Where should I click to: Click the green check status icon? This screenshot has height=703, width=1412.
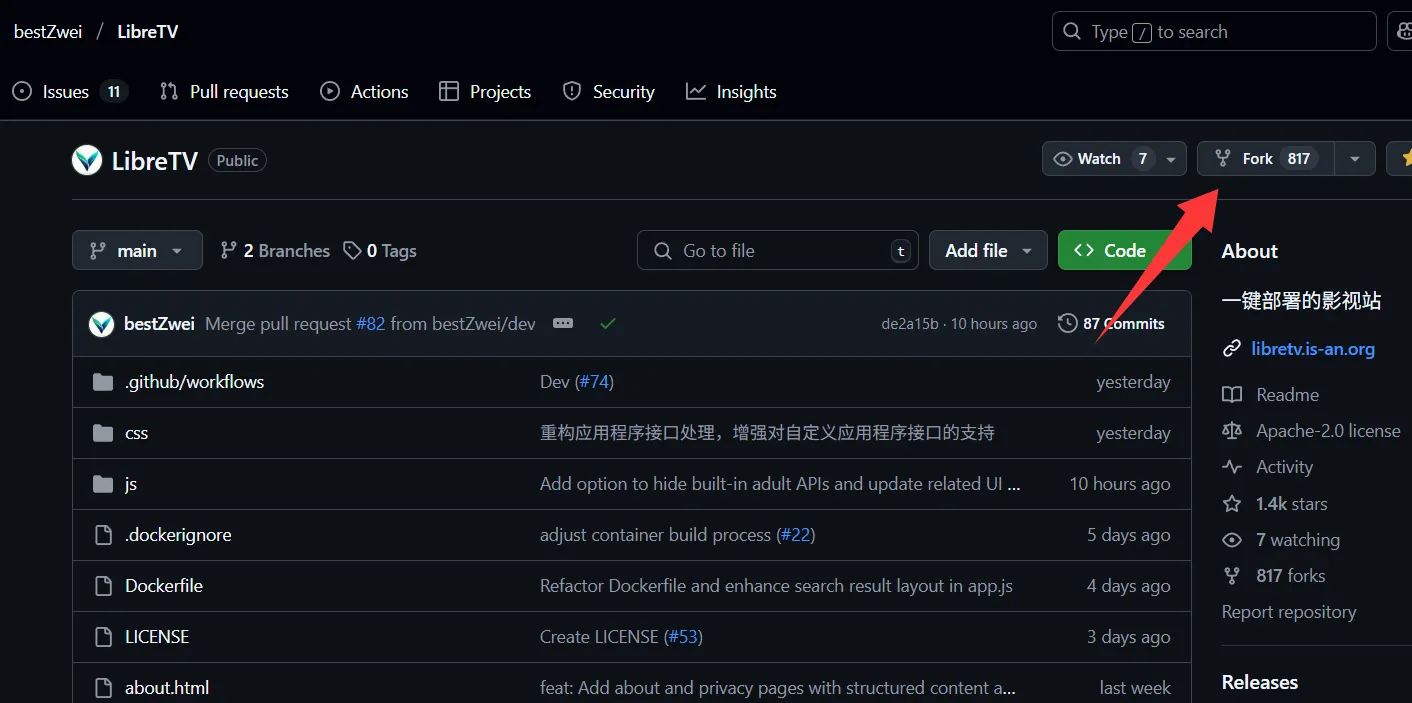click(607, 324)
